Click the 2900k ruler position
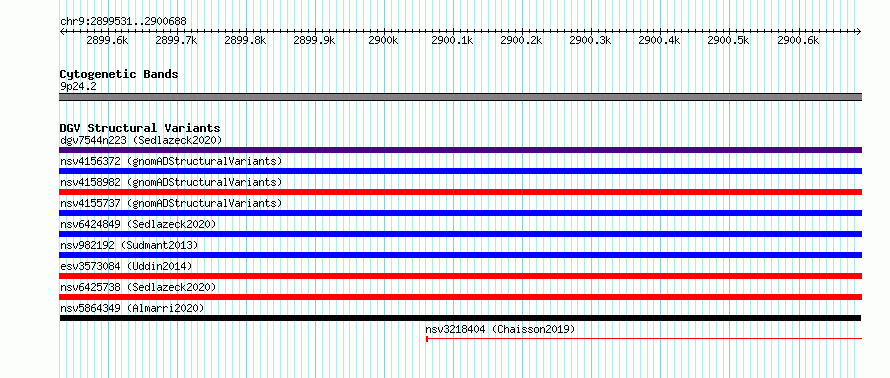The width and height of the screenshot is (890, 378). pyautogui.click(x=384, y=40)
